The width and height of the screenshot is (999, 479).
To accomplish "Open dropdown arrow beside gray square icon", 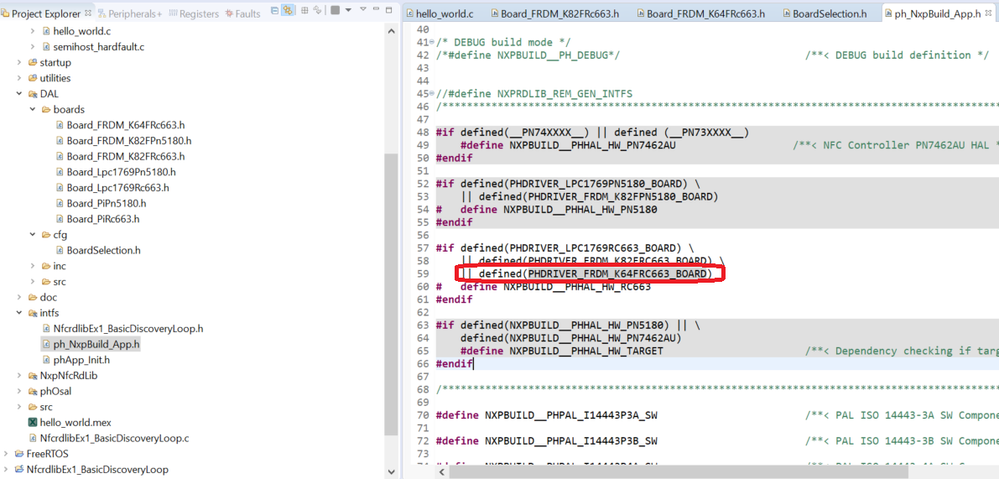I will point(349,10).
